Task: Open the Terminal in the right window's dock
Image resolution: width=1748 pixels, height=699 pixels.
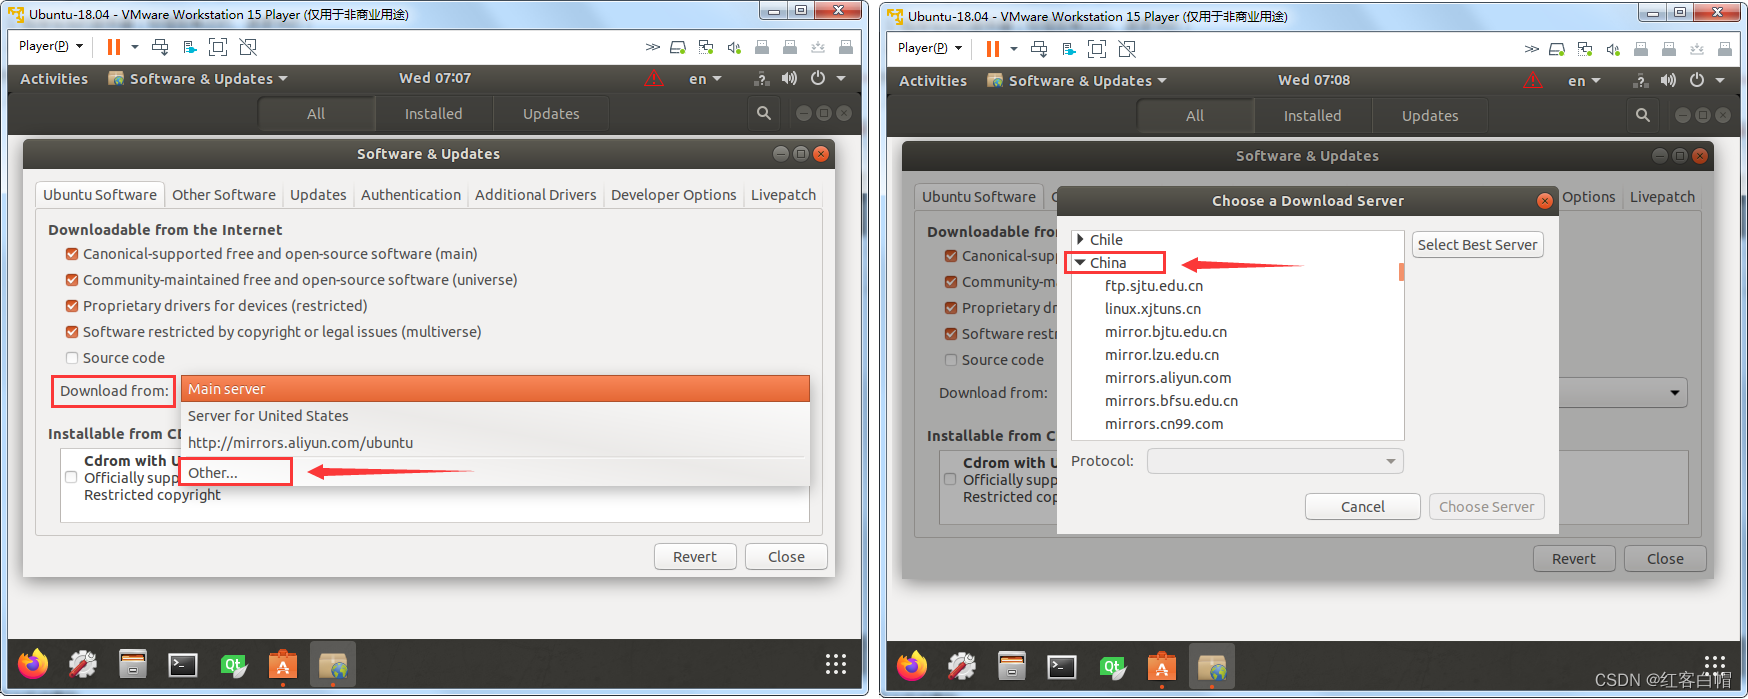Action: (x=1062, y=666)
